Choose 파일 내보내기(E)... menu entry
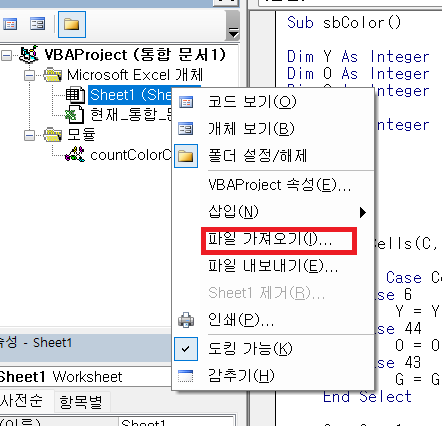The height and width of the screenshot is (426, 442). point(273,266)
